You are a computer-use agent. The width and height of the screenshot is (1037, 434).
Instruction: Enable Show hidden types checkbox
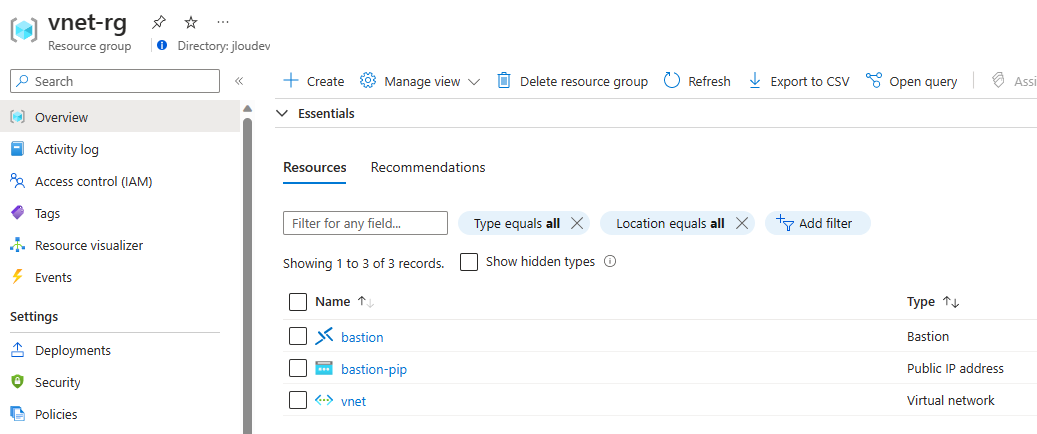click(469, 262)
